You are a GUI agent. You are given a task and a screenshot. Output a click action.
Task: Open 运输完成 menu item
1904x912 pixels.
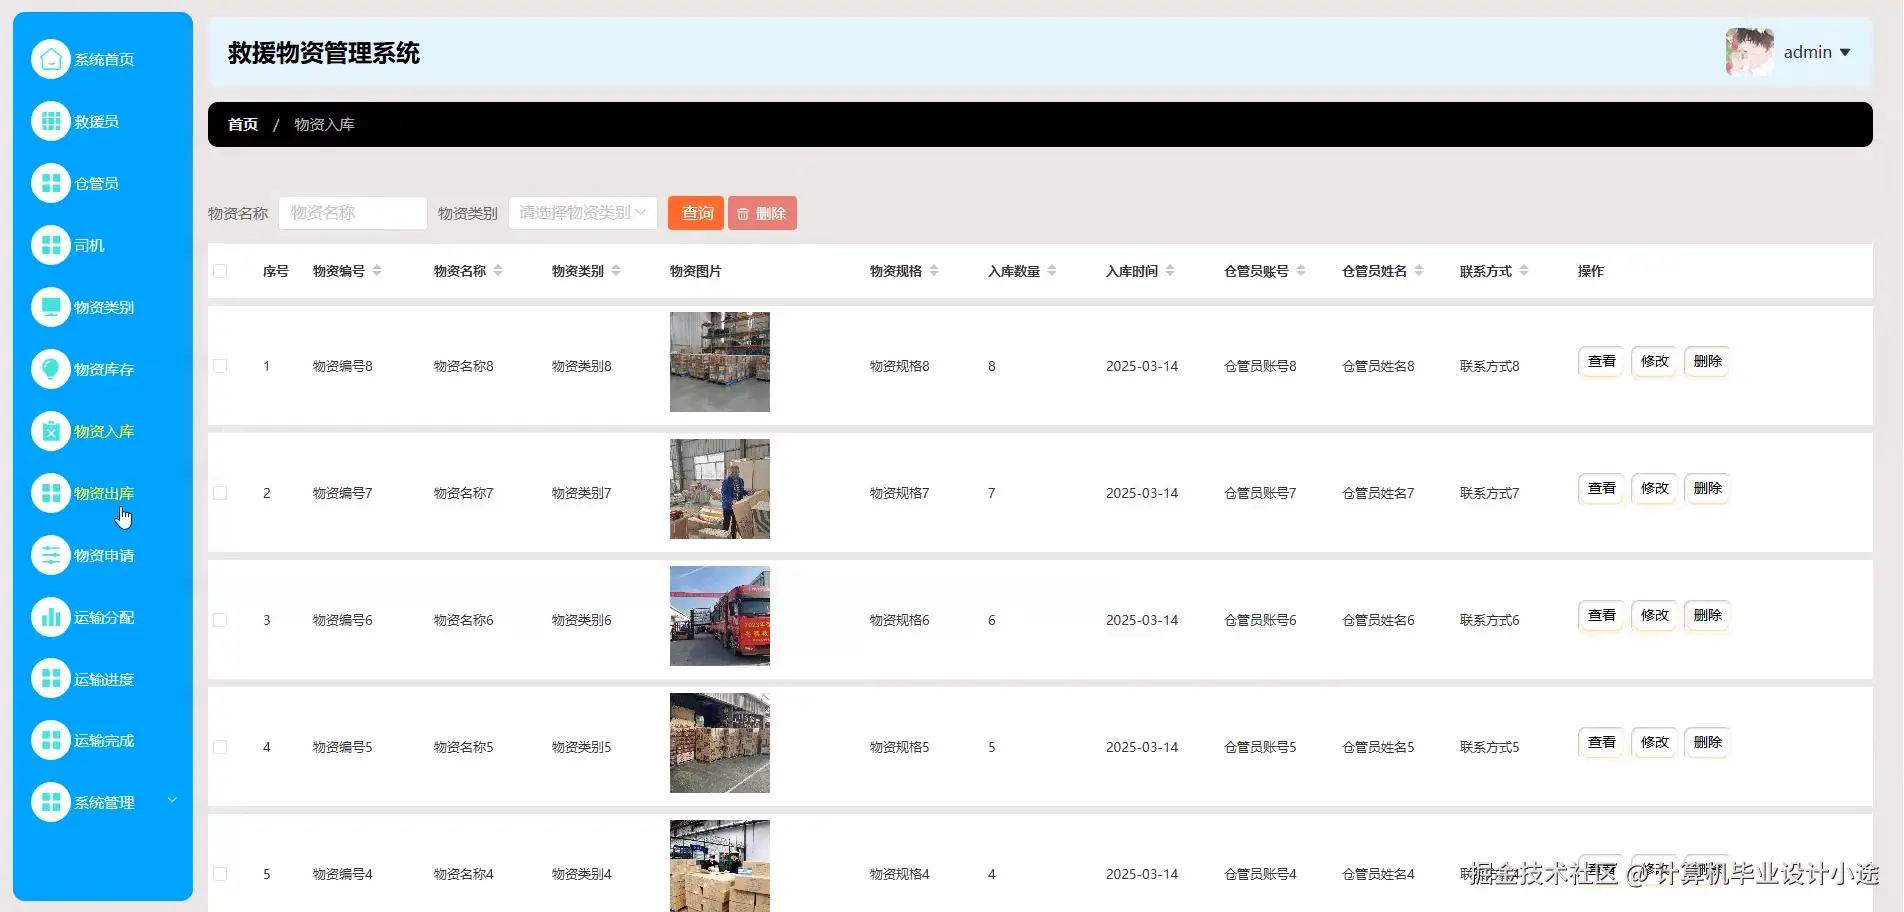pos(104,741)
